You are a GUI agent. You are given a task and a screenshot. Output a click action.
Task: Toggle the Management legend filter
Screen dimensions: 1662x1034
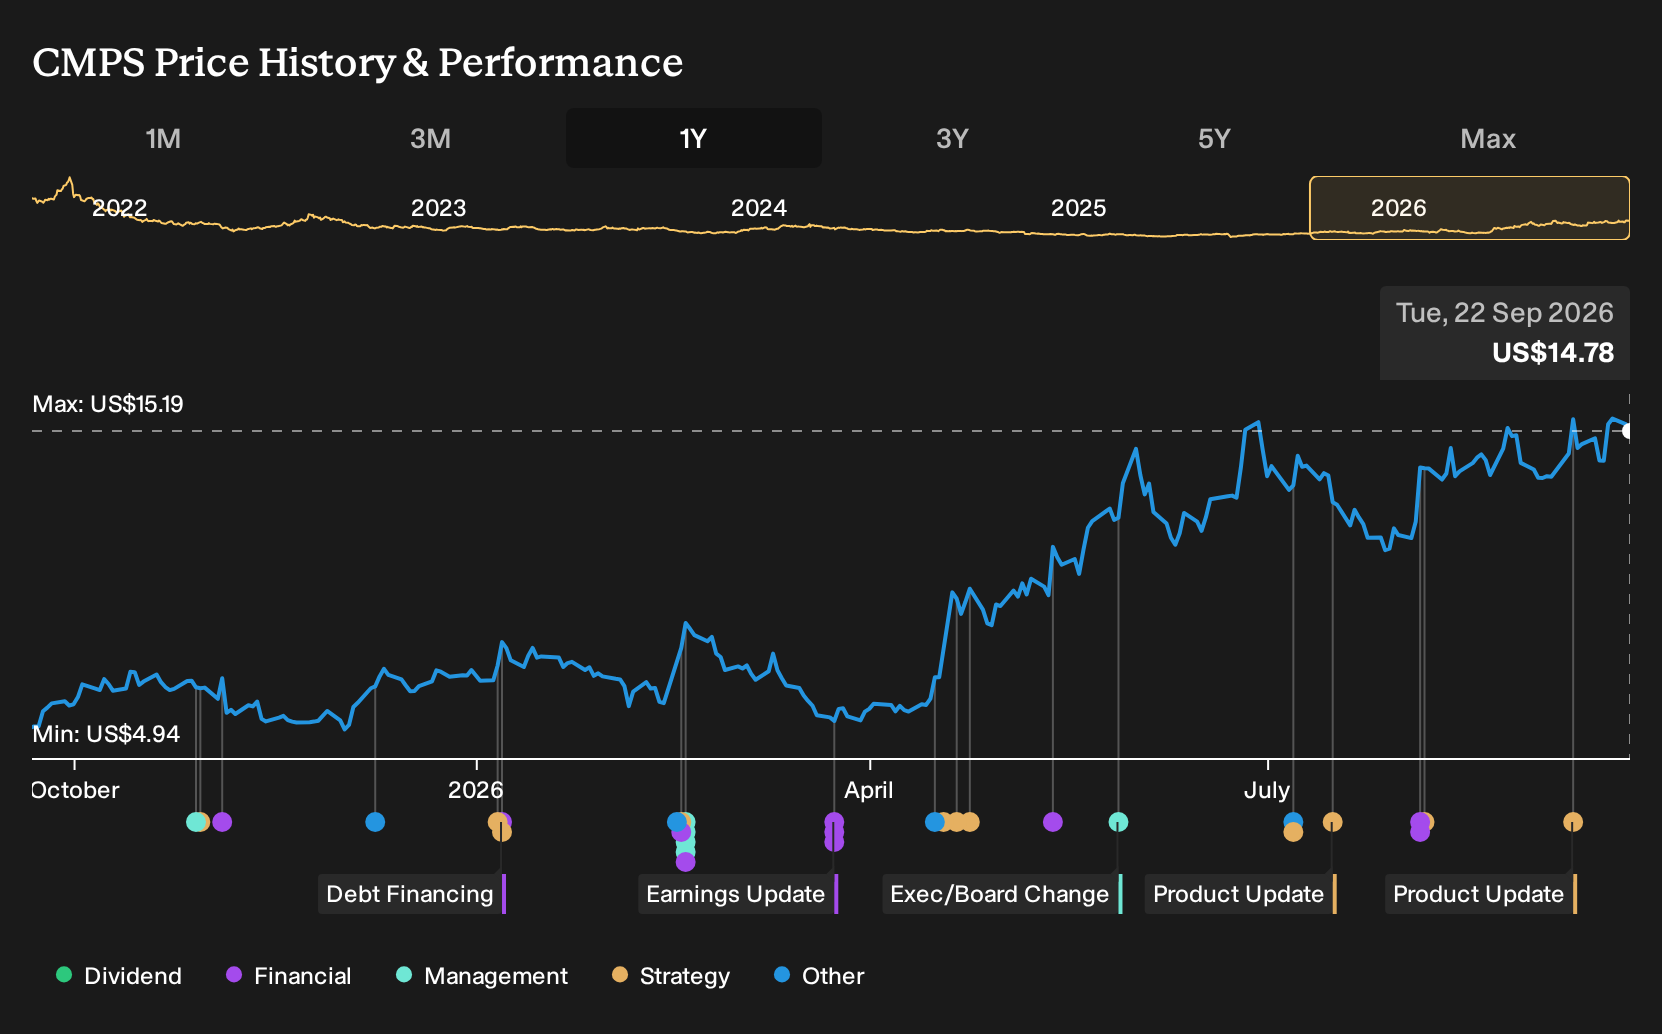[x=482, y=976]
